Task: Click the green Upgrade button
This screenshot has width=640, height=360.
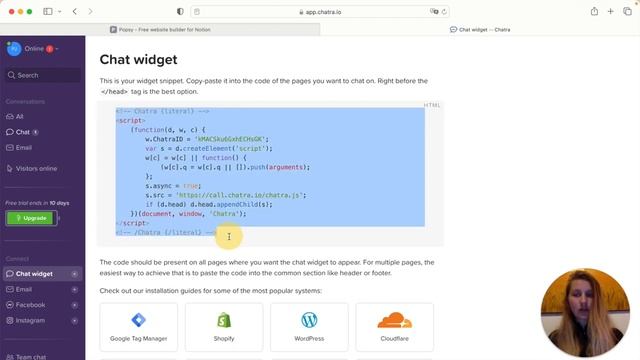Action: 31,218
